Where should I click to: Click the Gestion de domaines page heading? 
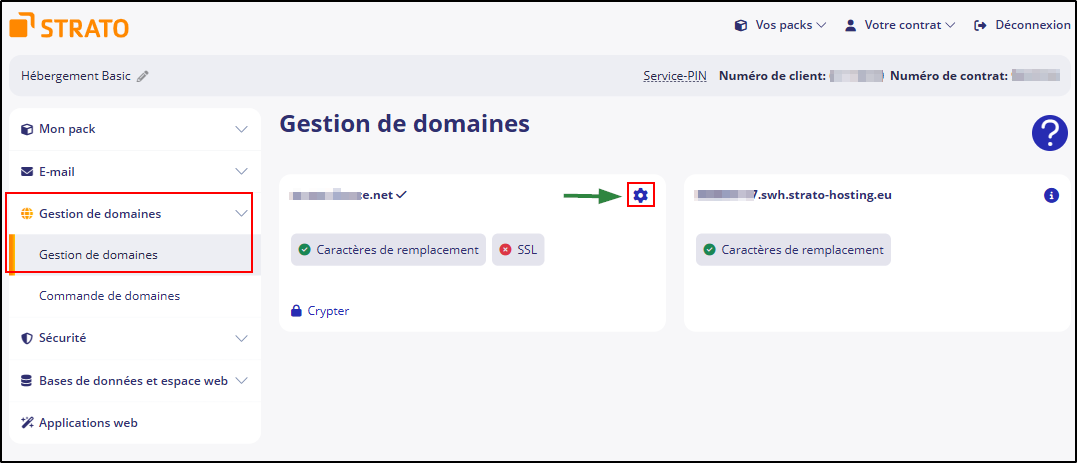click(x=405, y=124)
